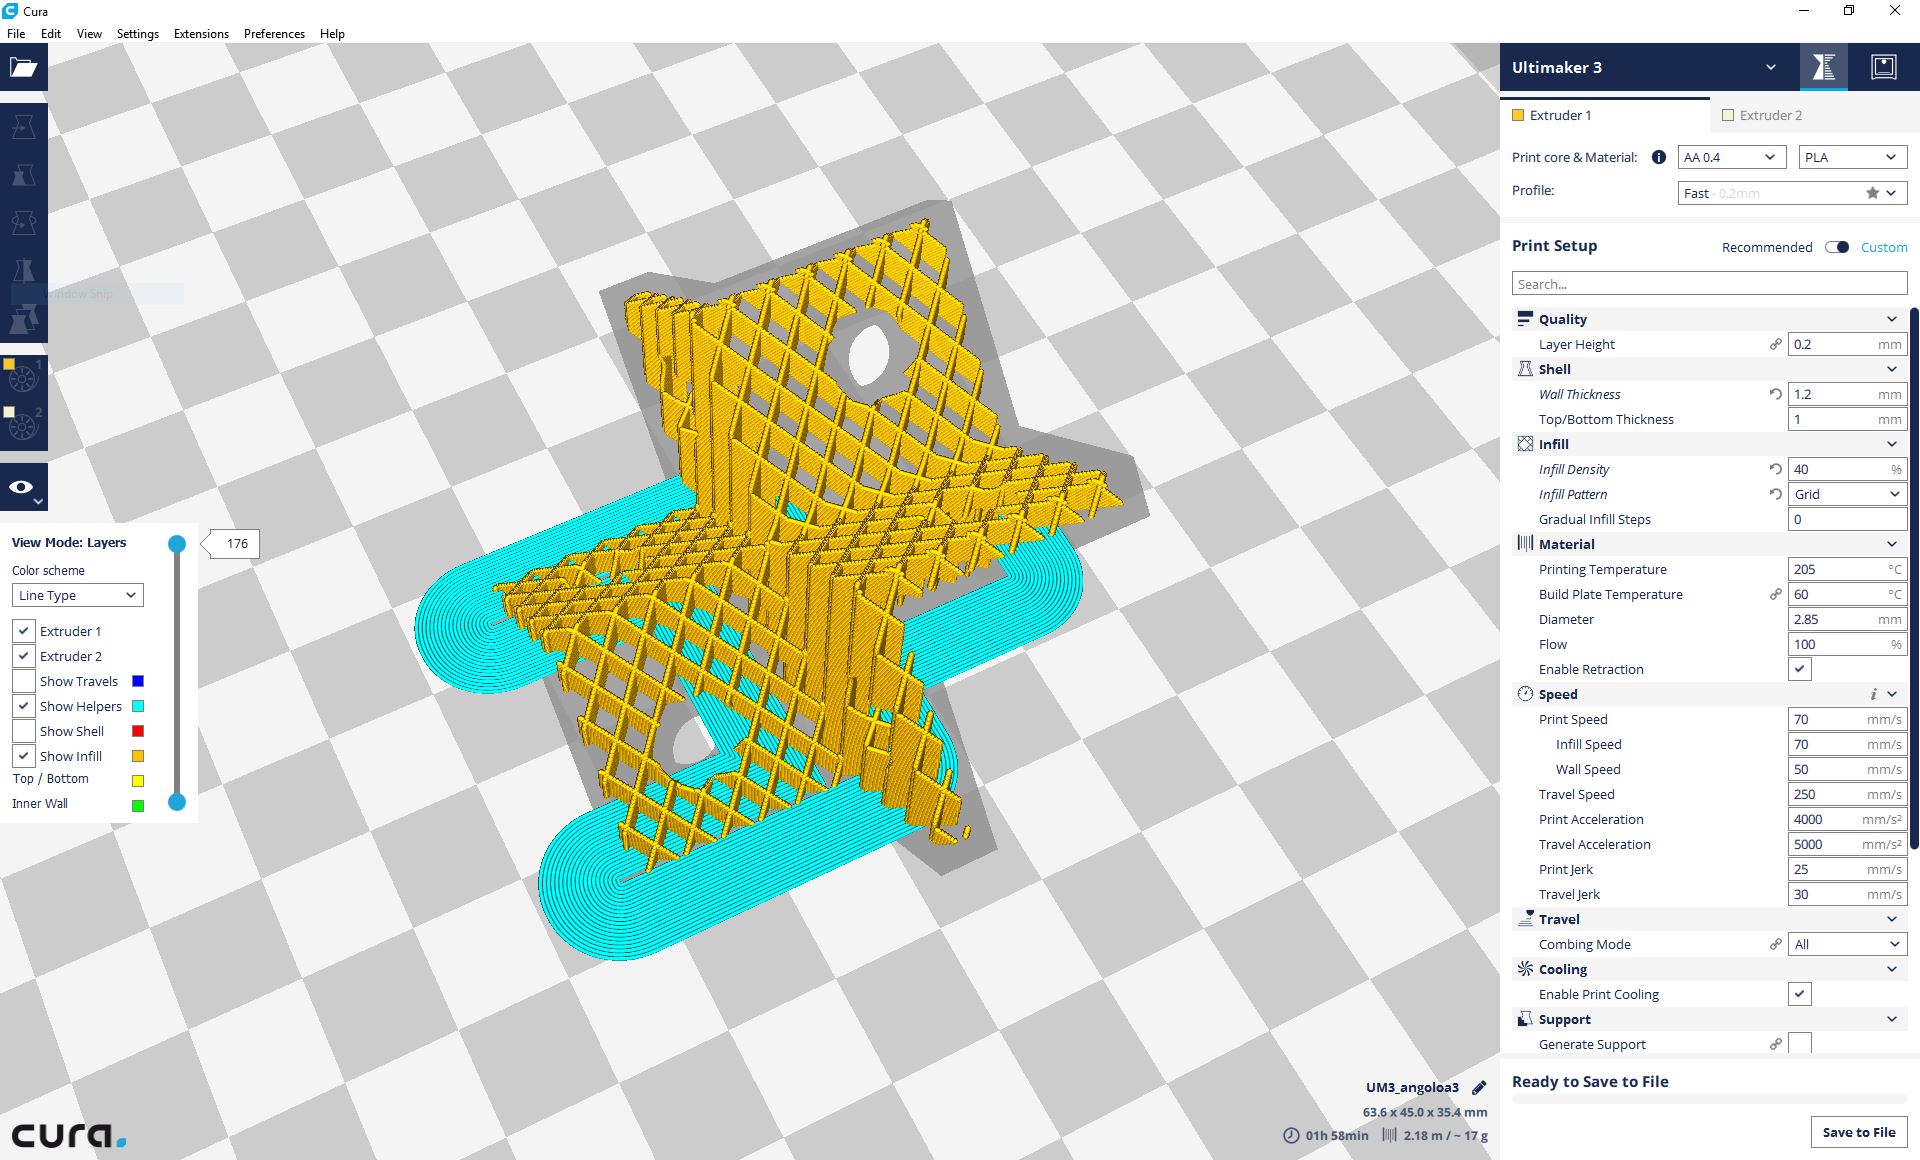Screen dimensions: 1920x1160
Task: Click the bottom layer slider handle
Action: point(177,802)
